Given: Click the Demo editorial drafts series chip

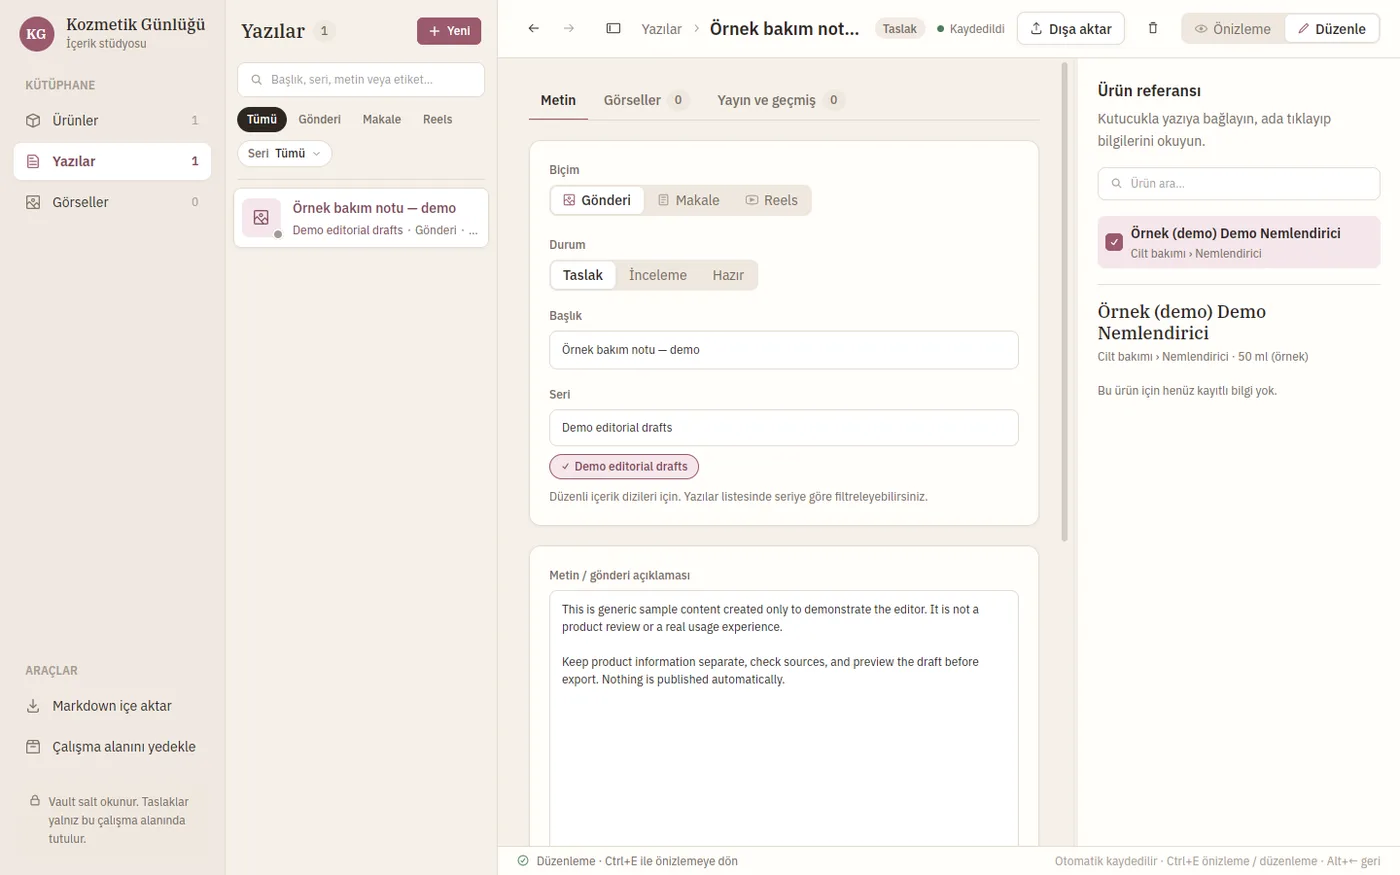Looking at the screenshot, I should [x=624, y=466].
